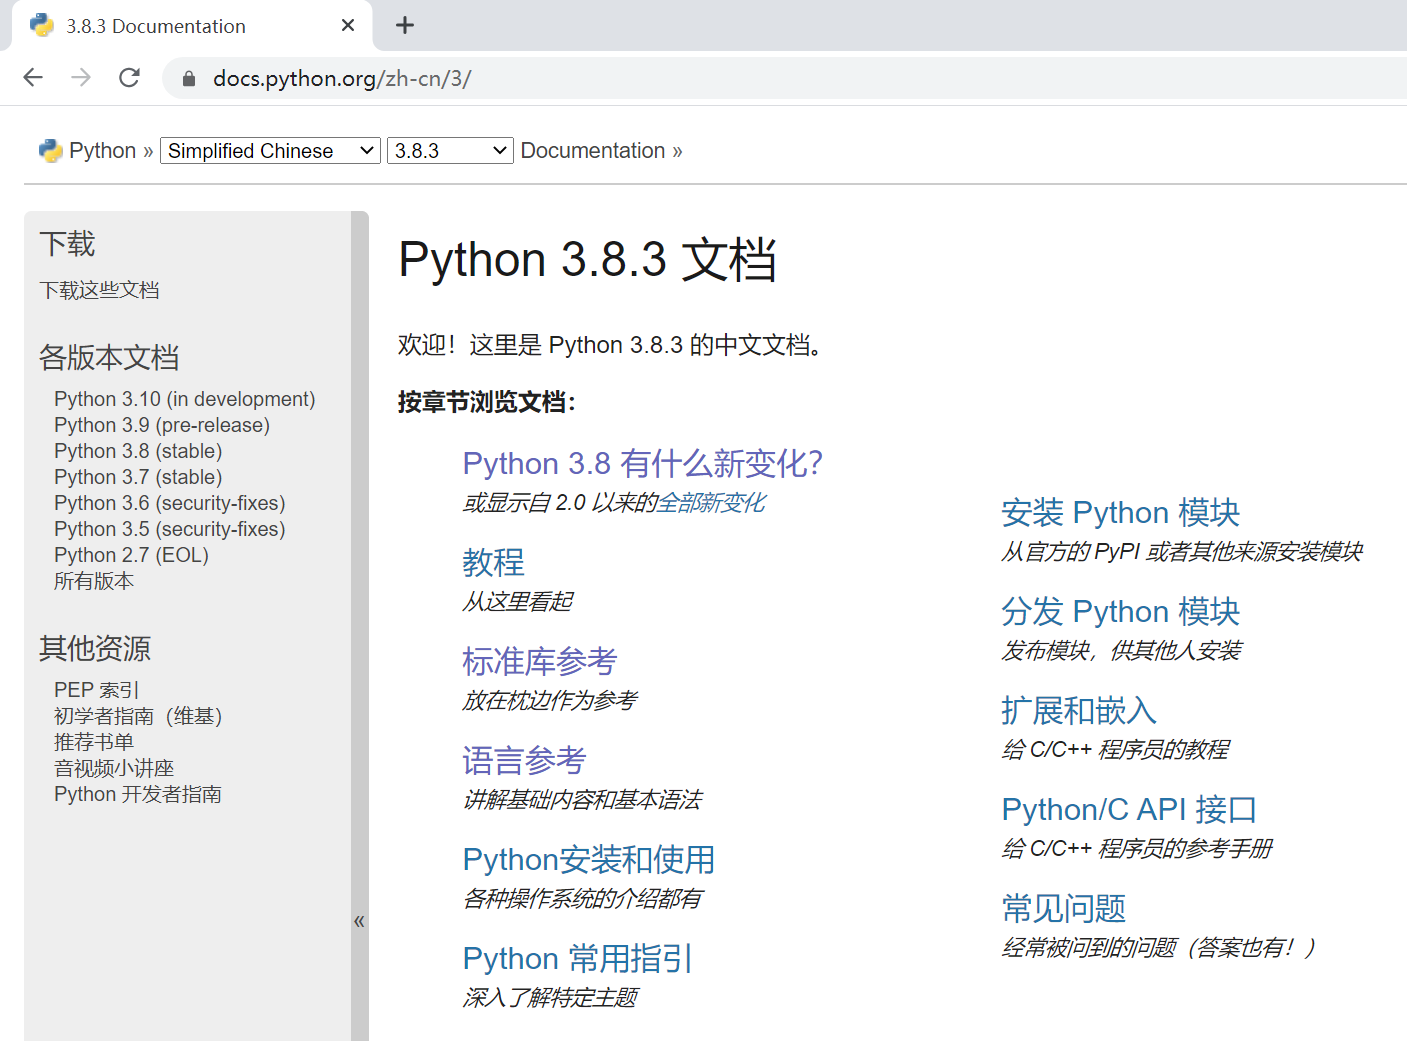The height and width of the screenshot is (1041, 1407).
Task: Click the 放在枕边作为参考 description
Action: pyautogui.click(x=549, y=700)
